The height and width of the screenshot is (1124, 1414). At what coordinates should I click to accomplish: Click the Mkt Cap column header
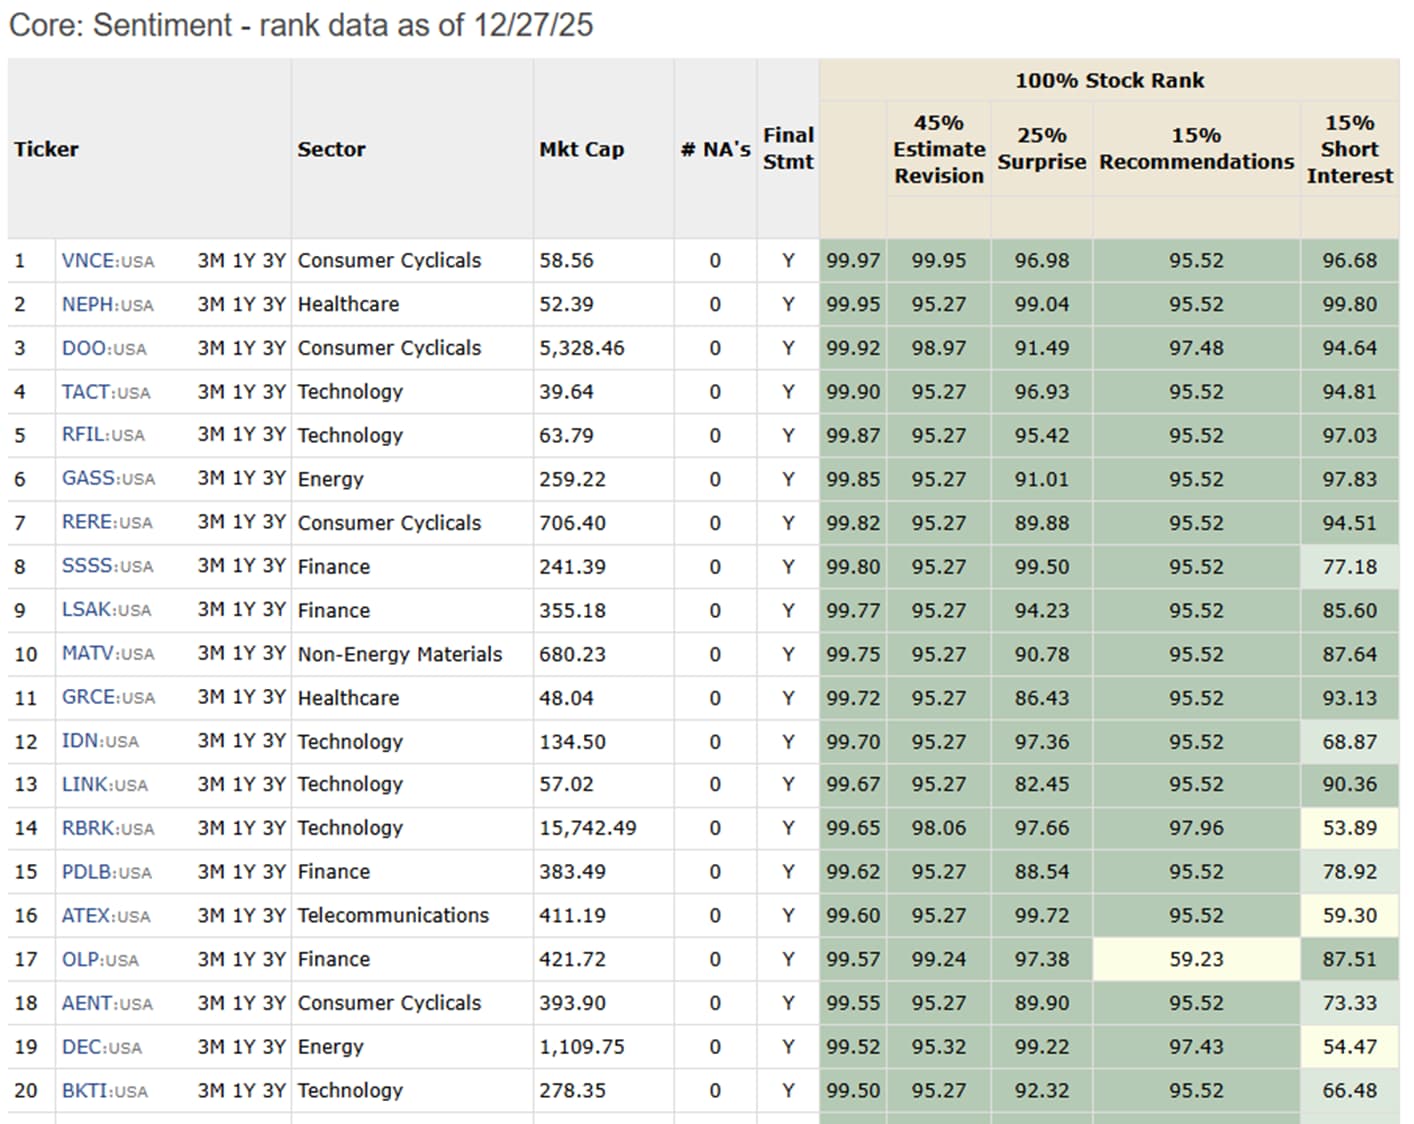pos(581,150)
